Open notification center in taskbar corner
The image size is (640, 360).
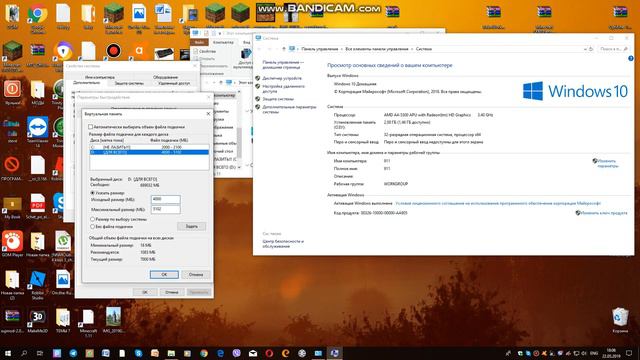(629, 353)
